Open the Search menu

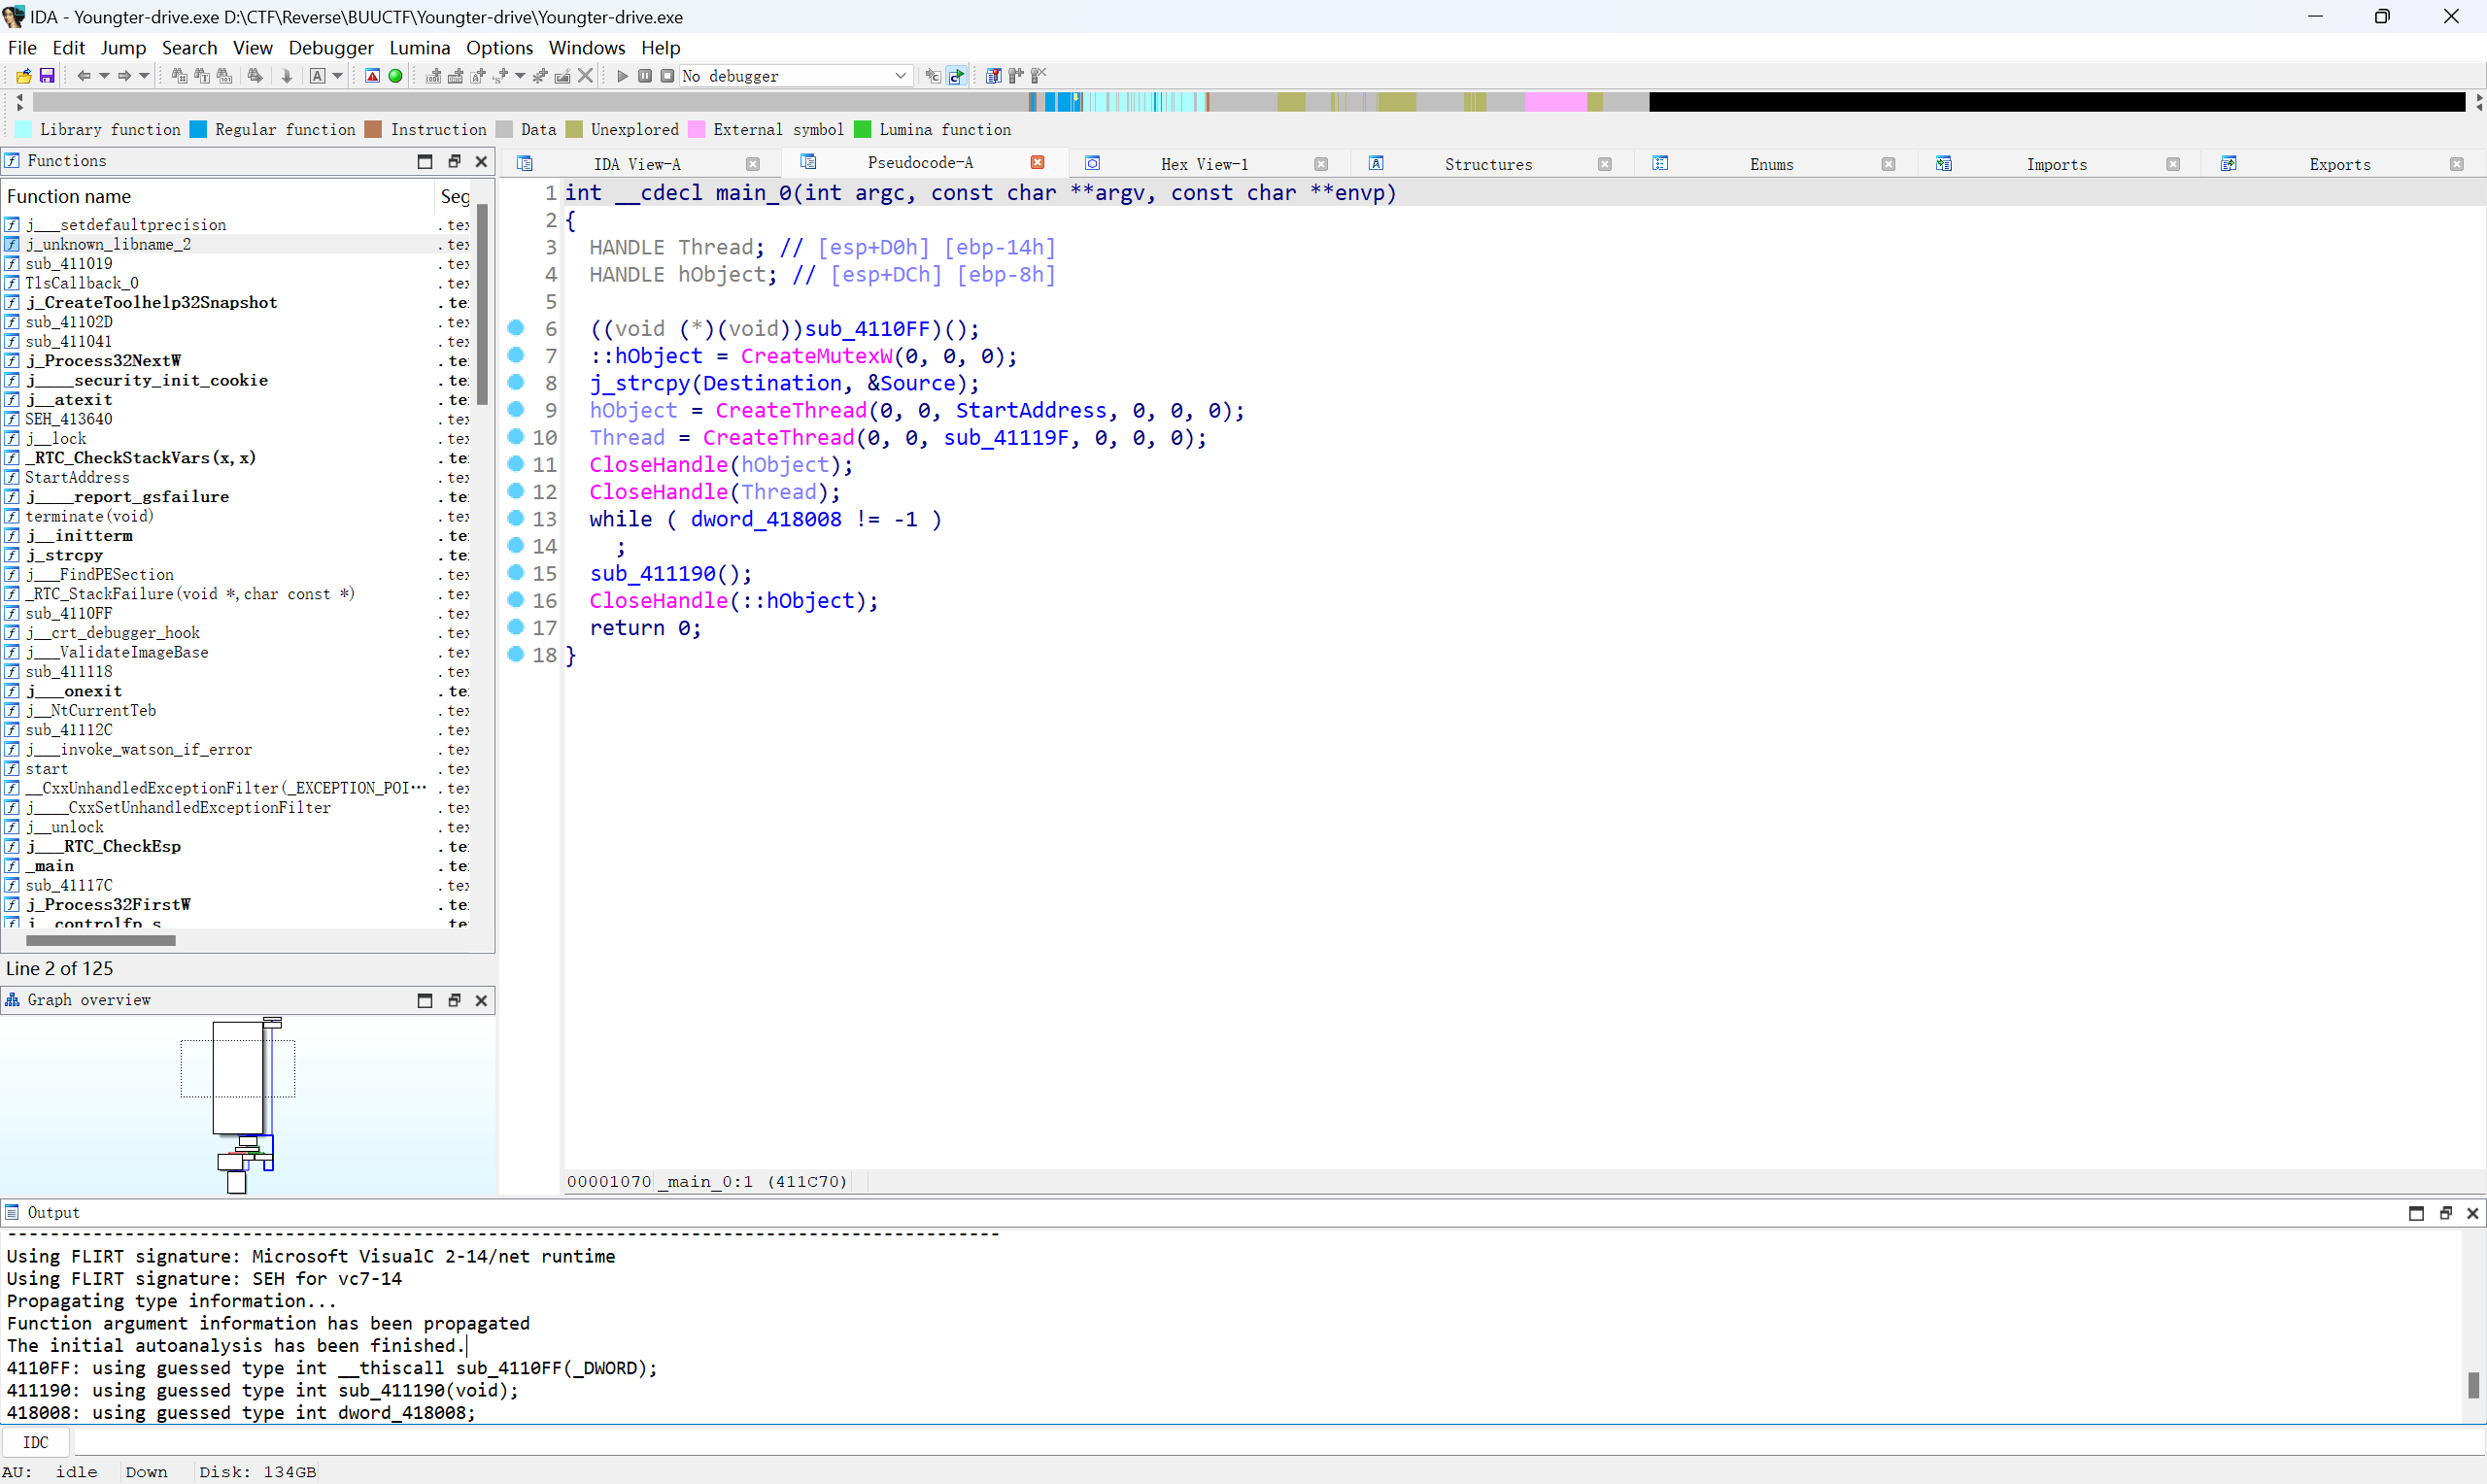(x=190, y=48)
